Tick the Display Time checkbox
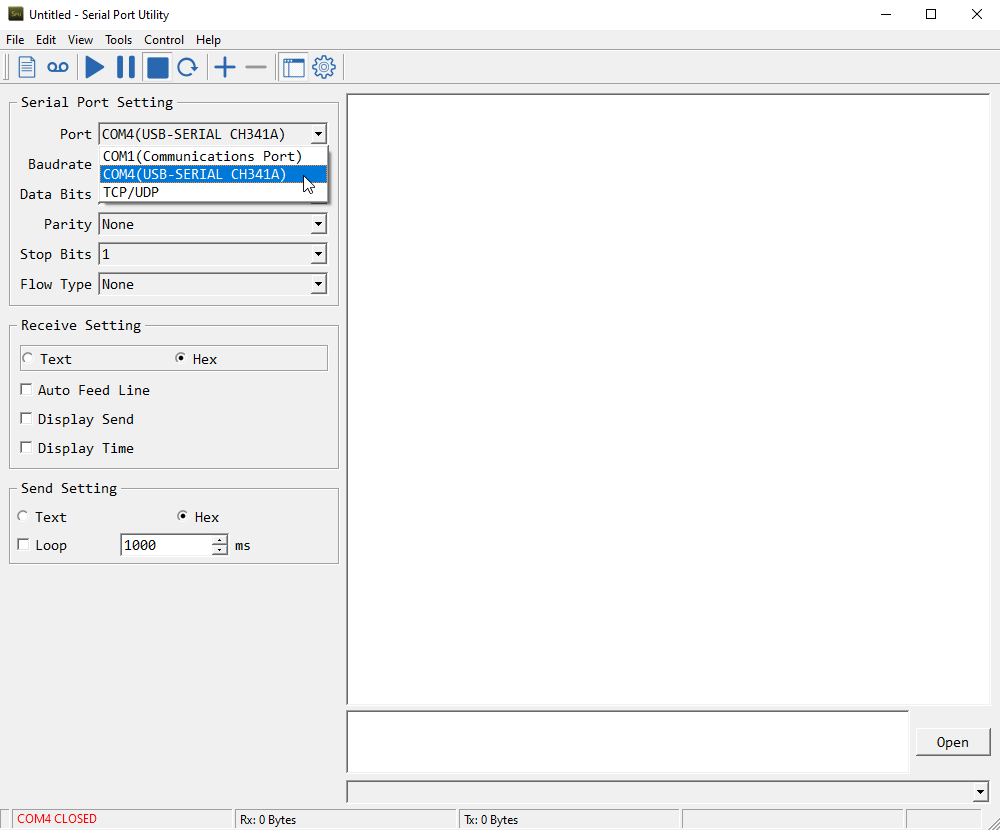 point(27,448)
